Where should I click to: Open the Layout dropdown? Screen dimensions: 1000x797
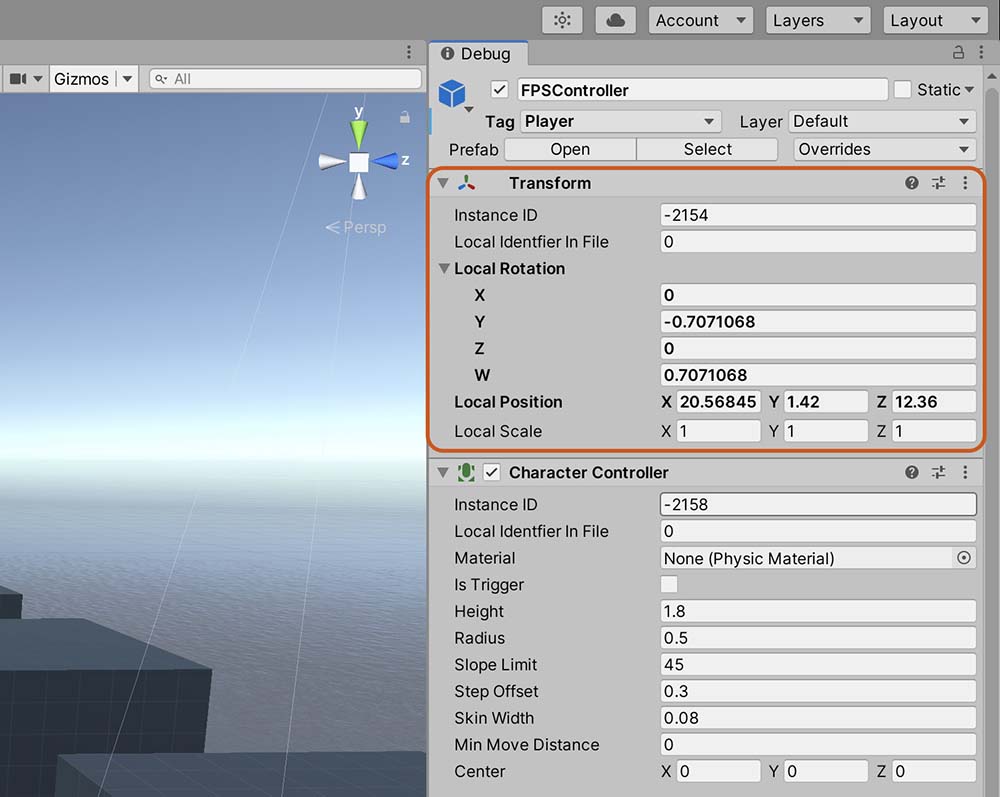pos(935,20)
